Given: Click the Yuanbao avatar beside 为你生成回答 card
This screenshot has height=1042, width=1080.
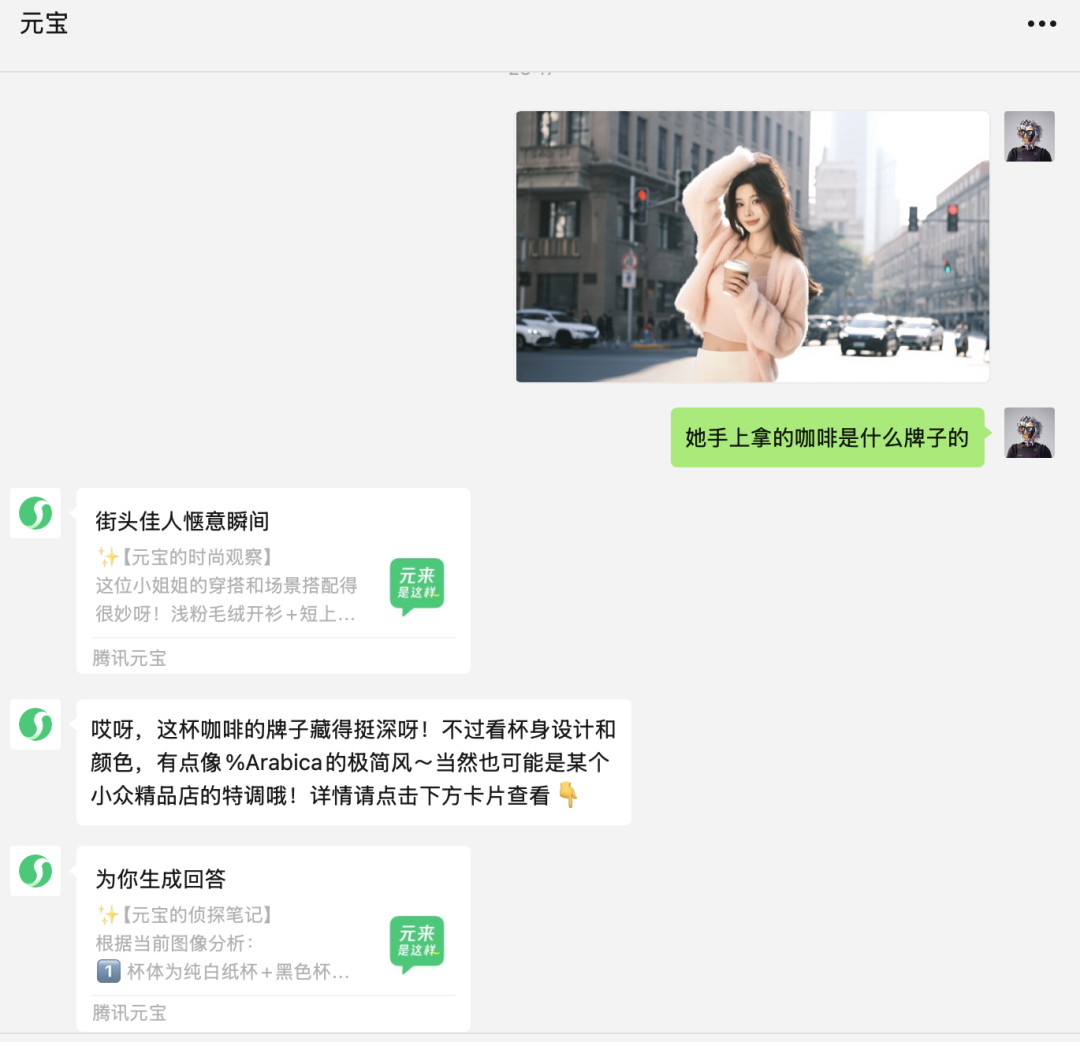Looking at the screenshot, I should coord(36,871).
